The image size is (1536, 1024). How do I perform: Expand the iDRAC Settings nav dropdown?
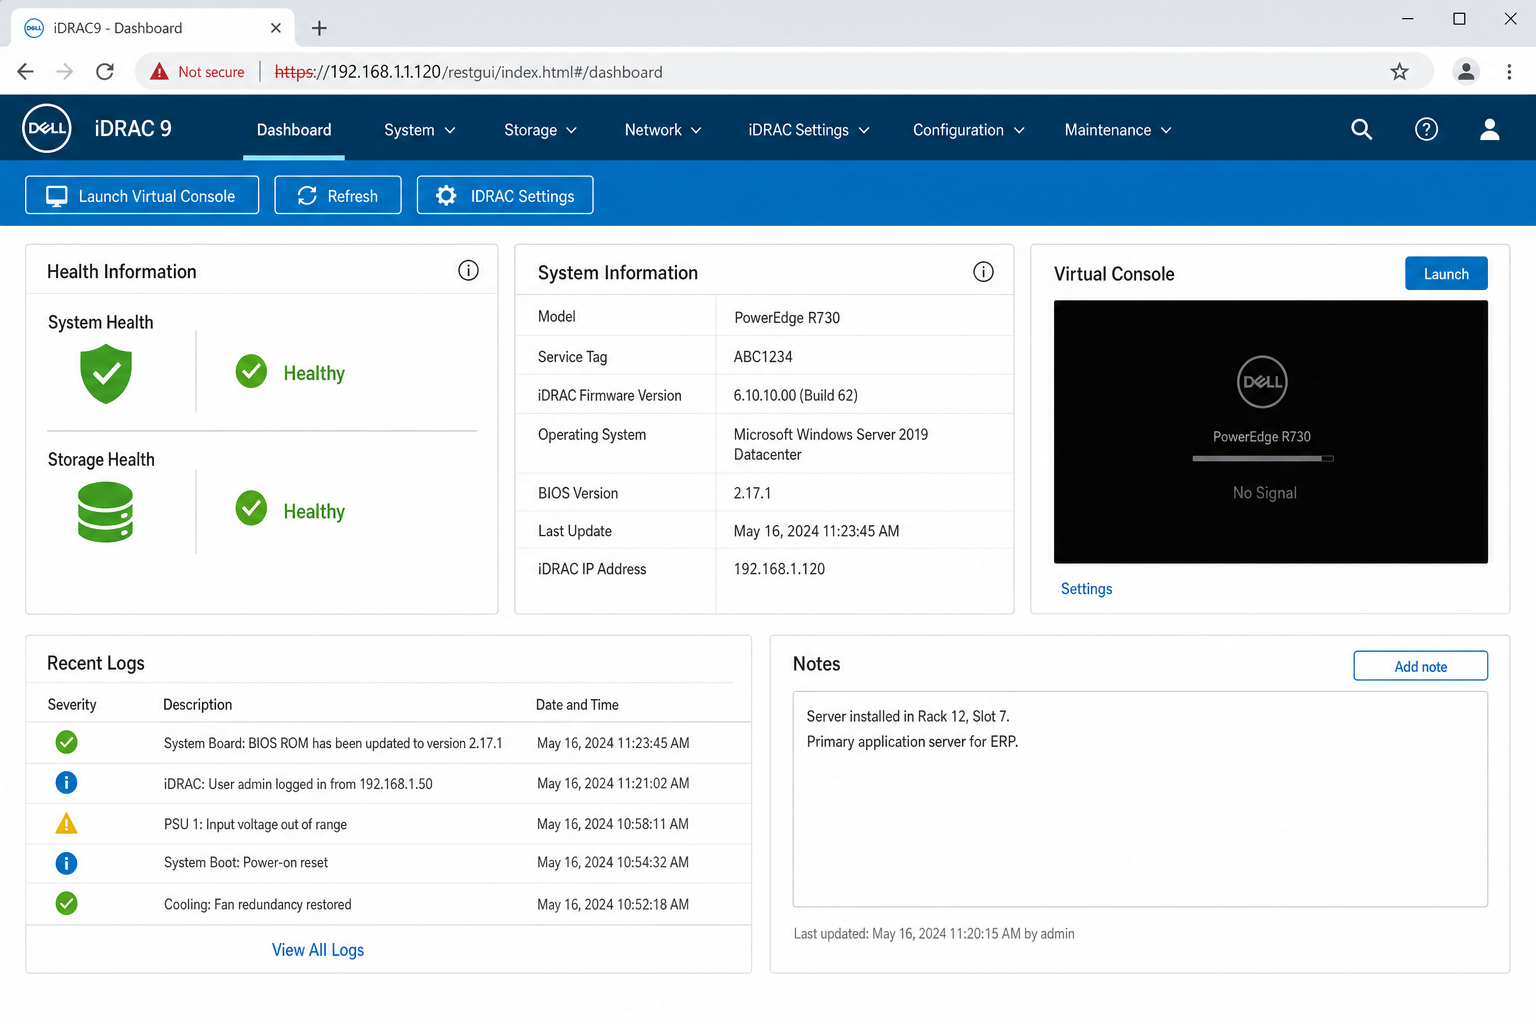(809, 130)
